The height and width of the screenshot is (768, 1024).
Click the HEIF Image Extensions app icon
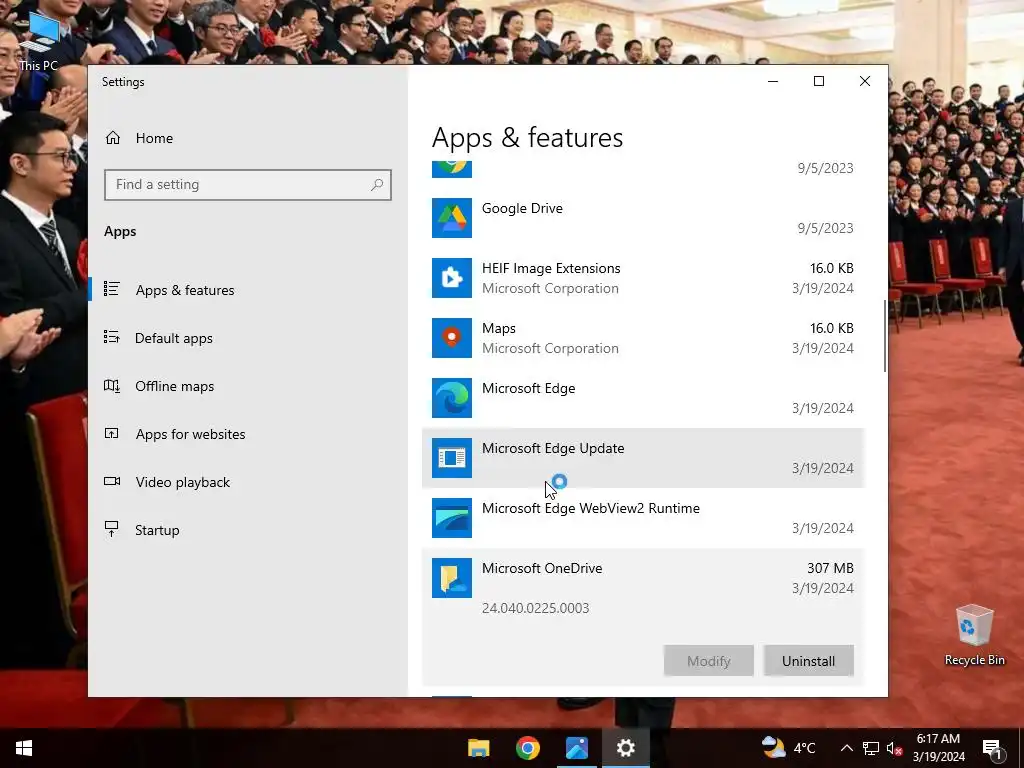click(x=452, y=278)
